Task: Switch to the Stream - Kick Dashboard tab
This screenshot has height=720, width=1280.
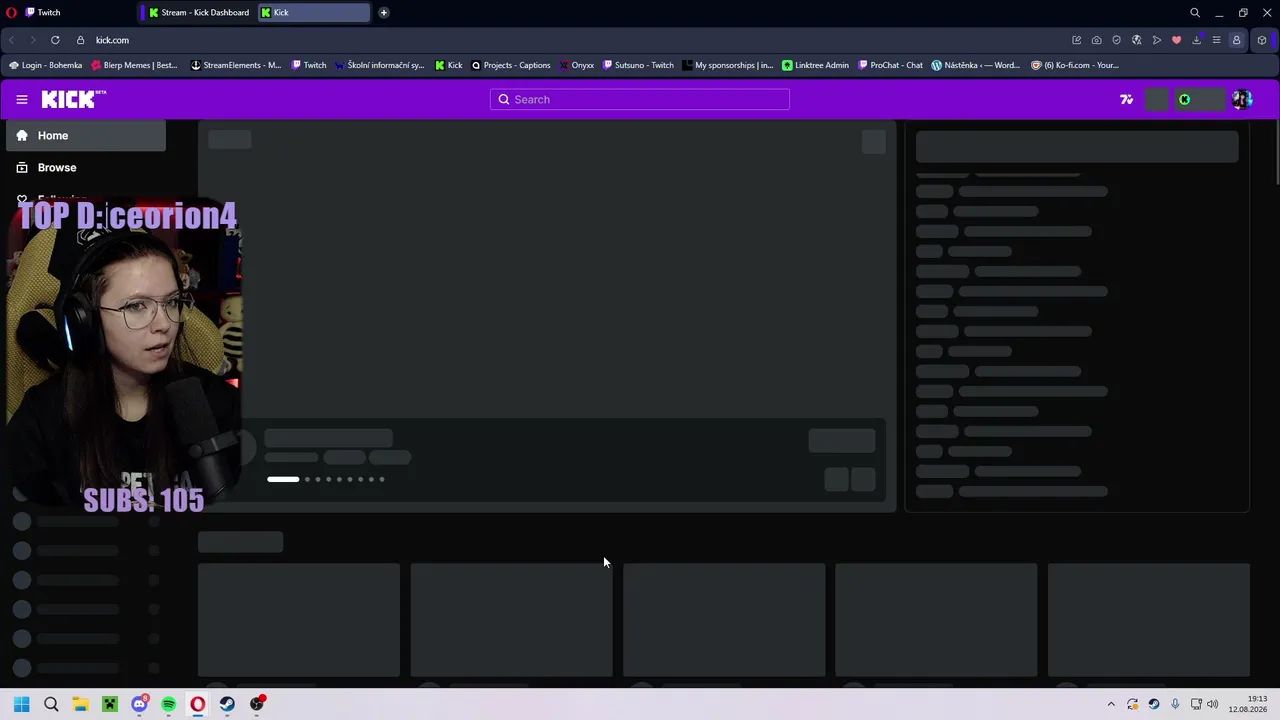Action: coord(199,13)
